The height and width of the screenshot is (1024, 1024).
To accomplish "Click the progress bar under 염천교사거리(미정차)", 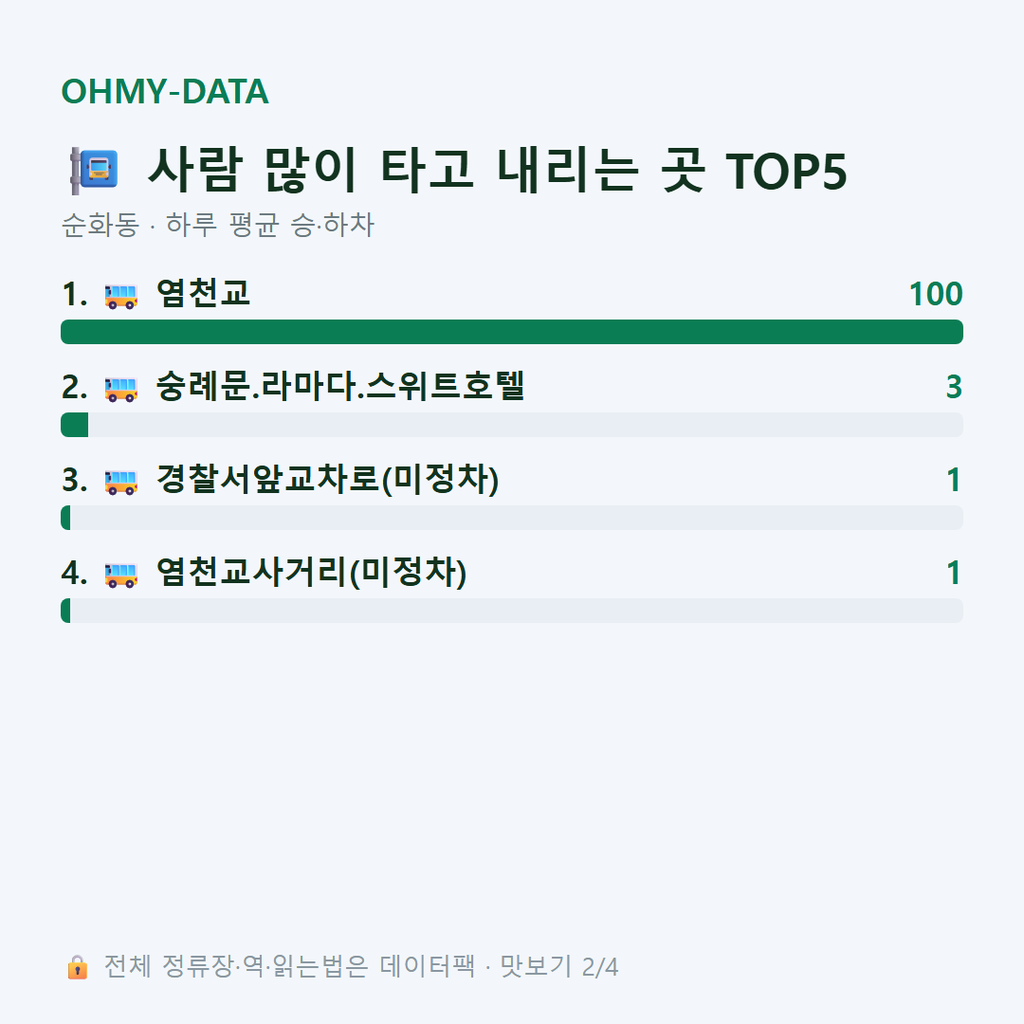I will [x=512, y=611].
